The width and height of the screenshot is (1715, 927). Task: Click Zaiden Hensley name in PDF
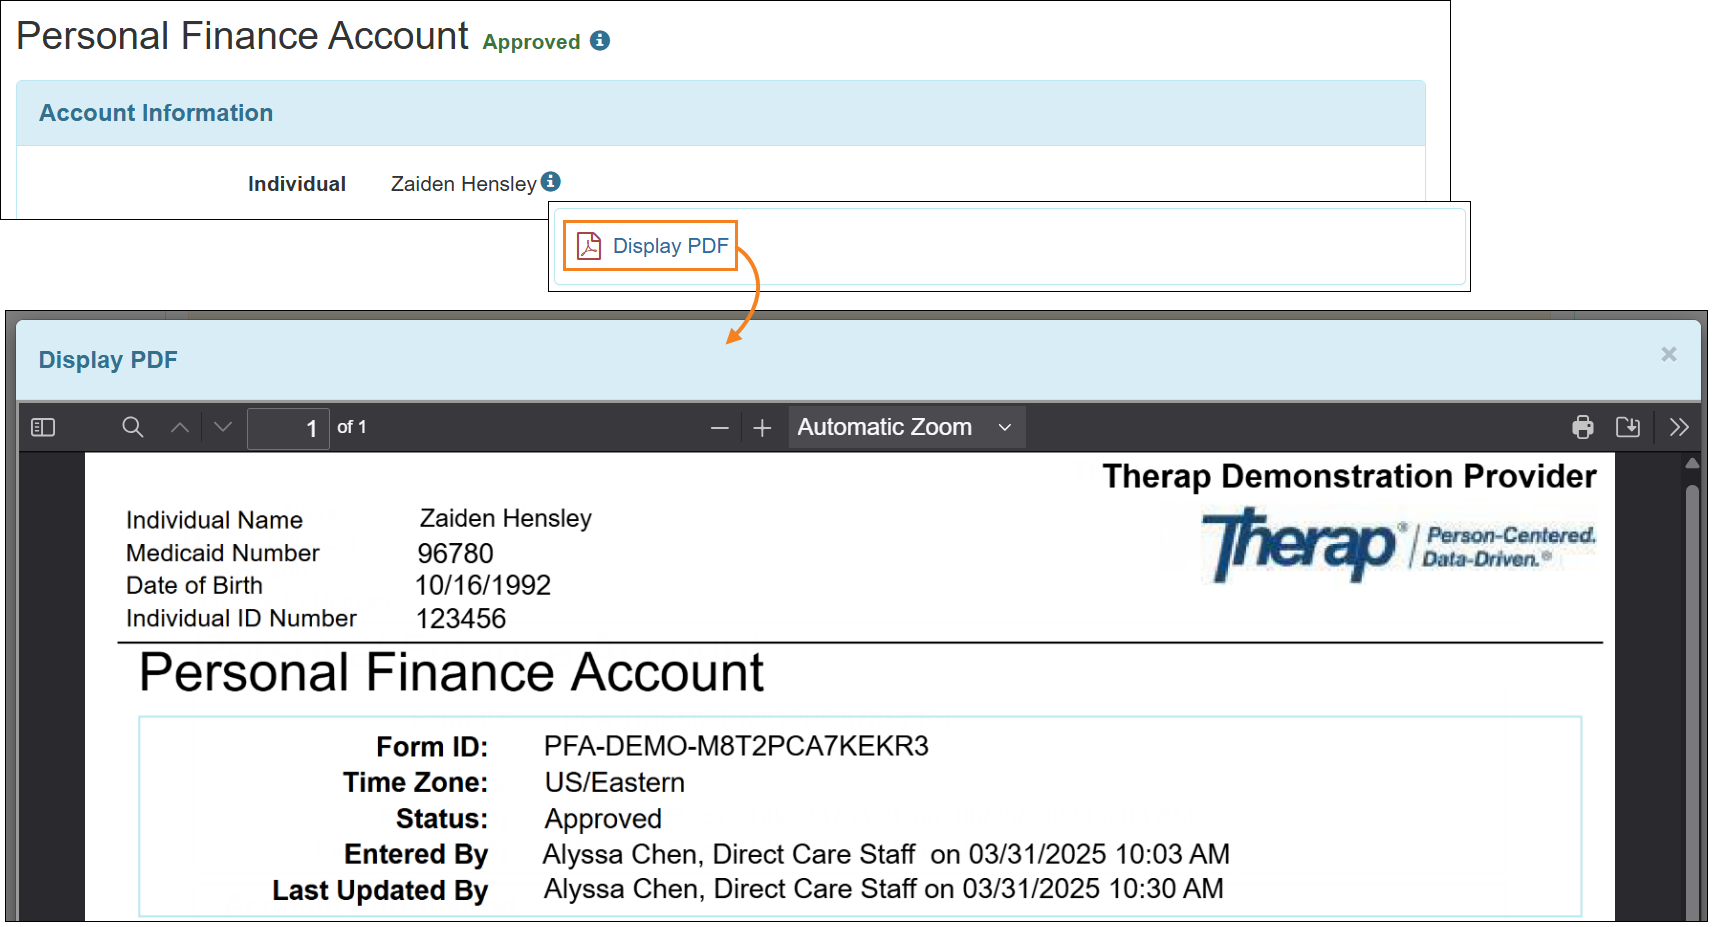point(505,518)
